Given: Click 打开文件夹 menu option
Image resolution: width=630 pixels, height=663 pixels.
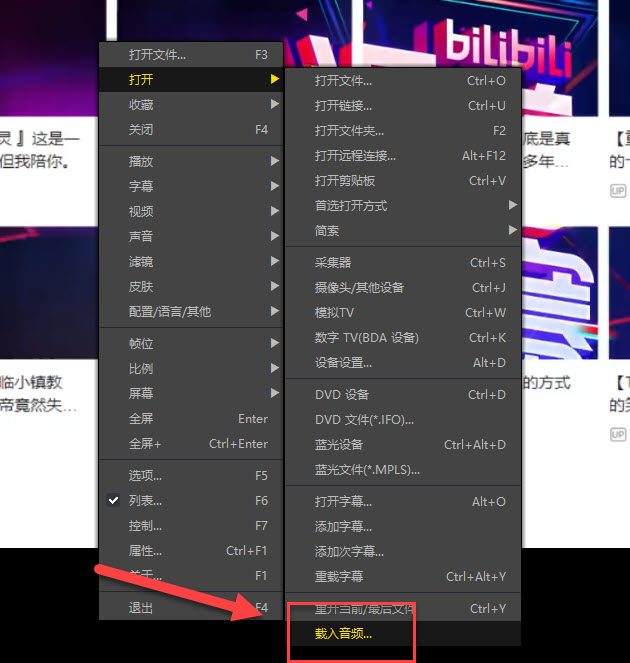Looking at the screenshot, I should [x=349, y=131].
